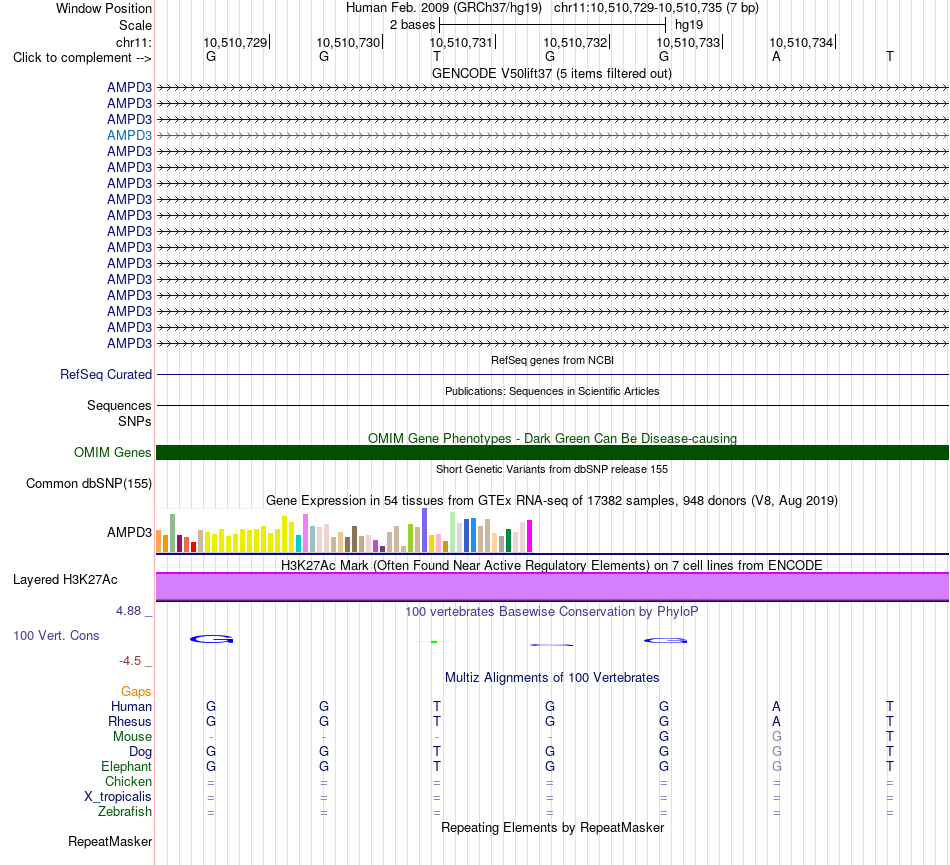Click position marker 10,510,732
Image resolution: width=950 pixels, height=865 pixels.
tap(575, 42)
